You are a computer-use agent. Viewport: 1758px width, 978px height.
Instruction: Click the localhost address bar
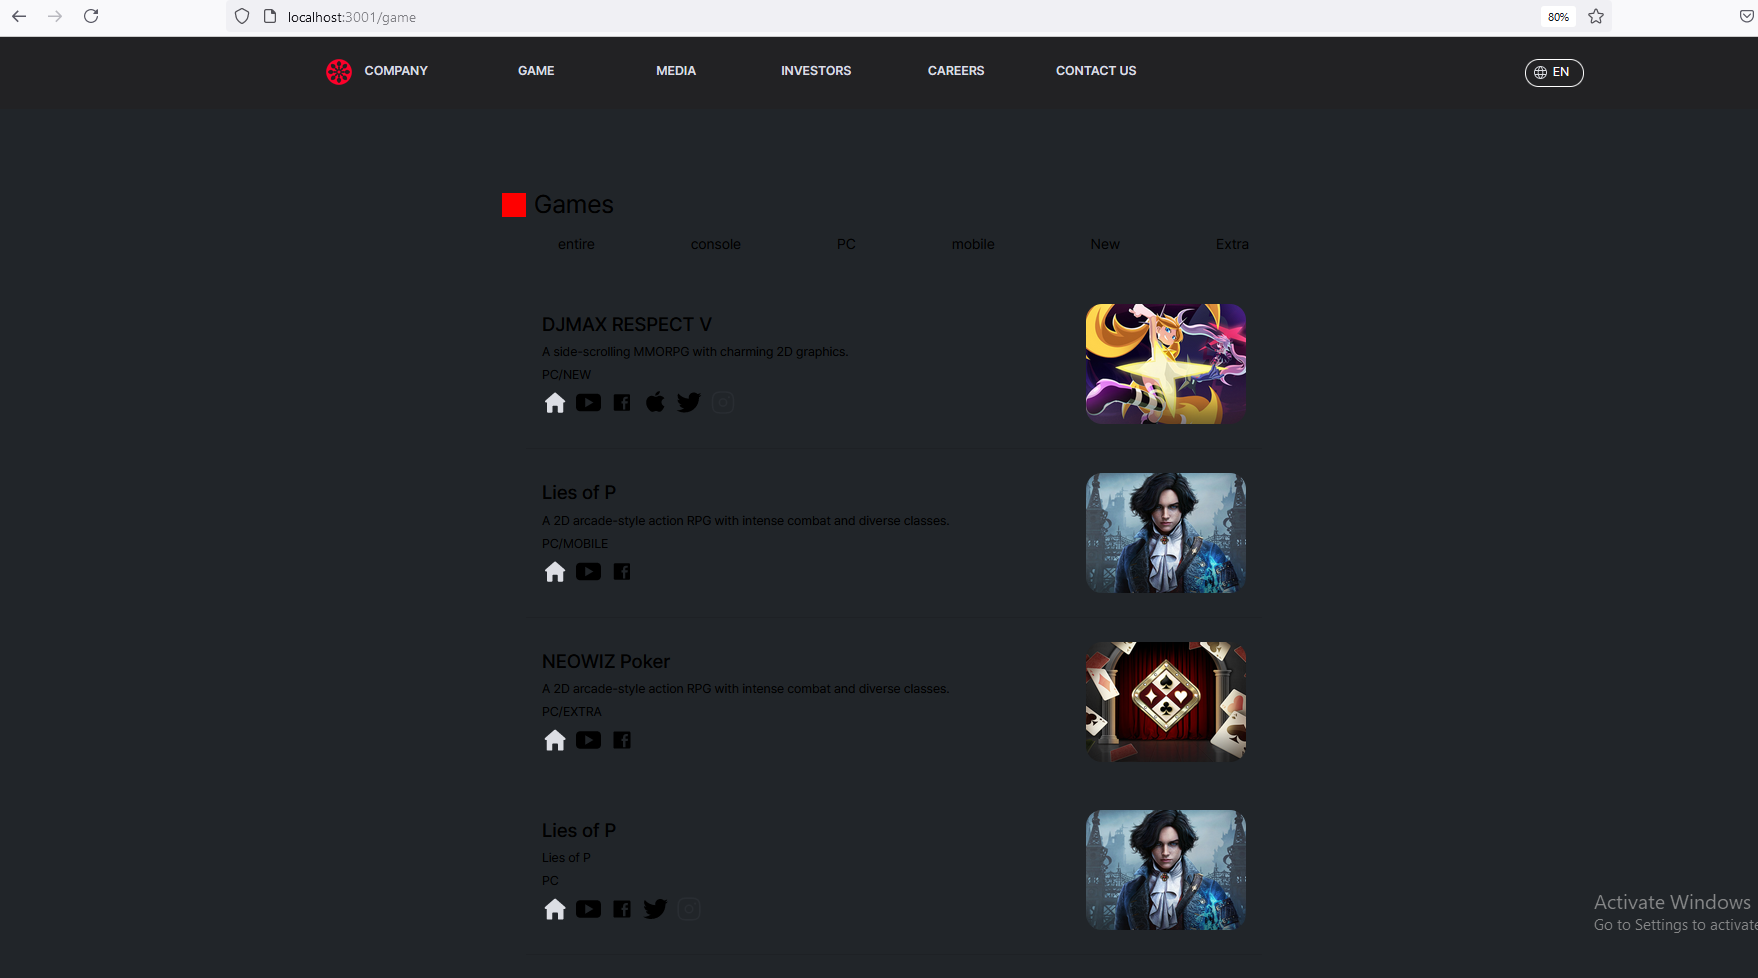click(x=880, y=17)
